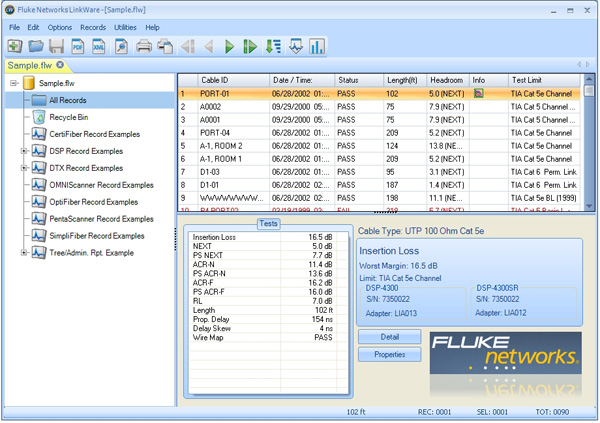The image size is (600, 423).
Task: Click the Properties button
Action: (x=389, y=355)
